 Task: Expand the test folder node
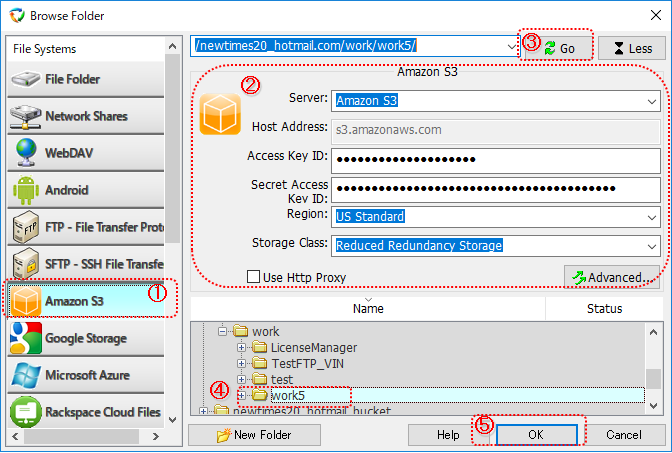pos(241,379)
